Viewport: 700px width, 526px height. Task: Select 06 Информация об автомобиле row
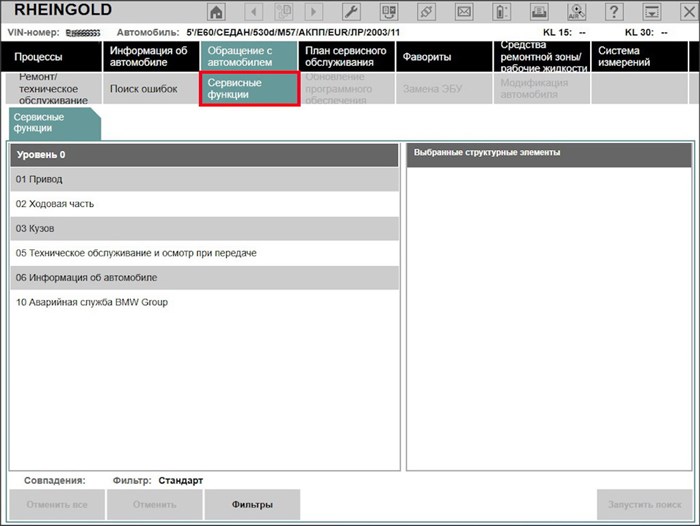205,277
